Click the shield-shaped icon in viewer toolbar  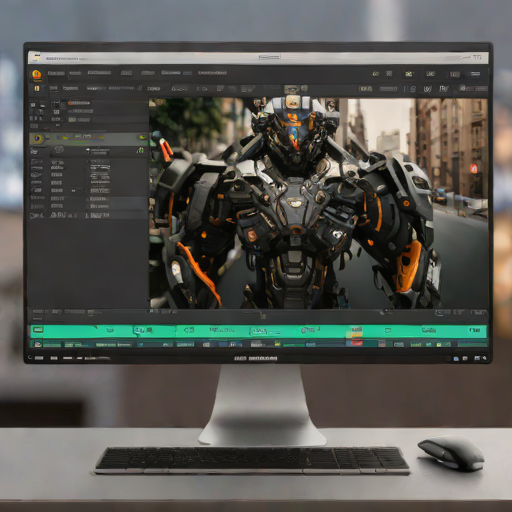pos(427,89)
